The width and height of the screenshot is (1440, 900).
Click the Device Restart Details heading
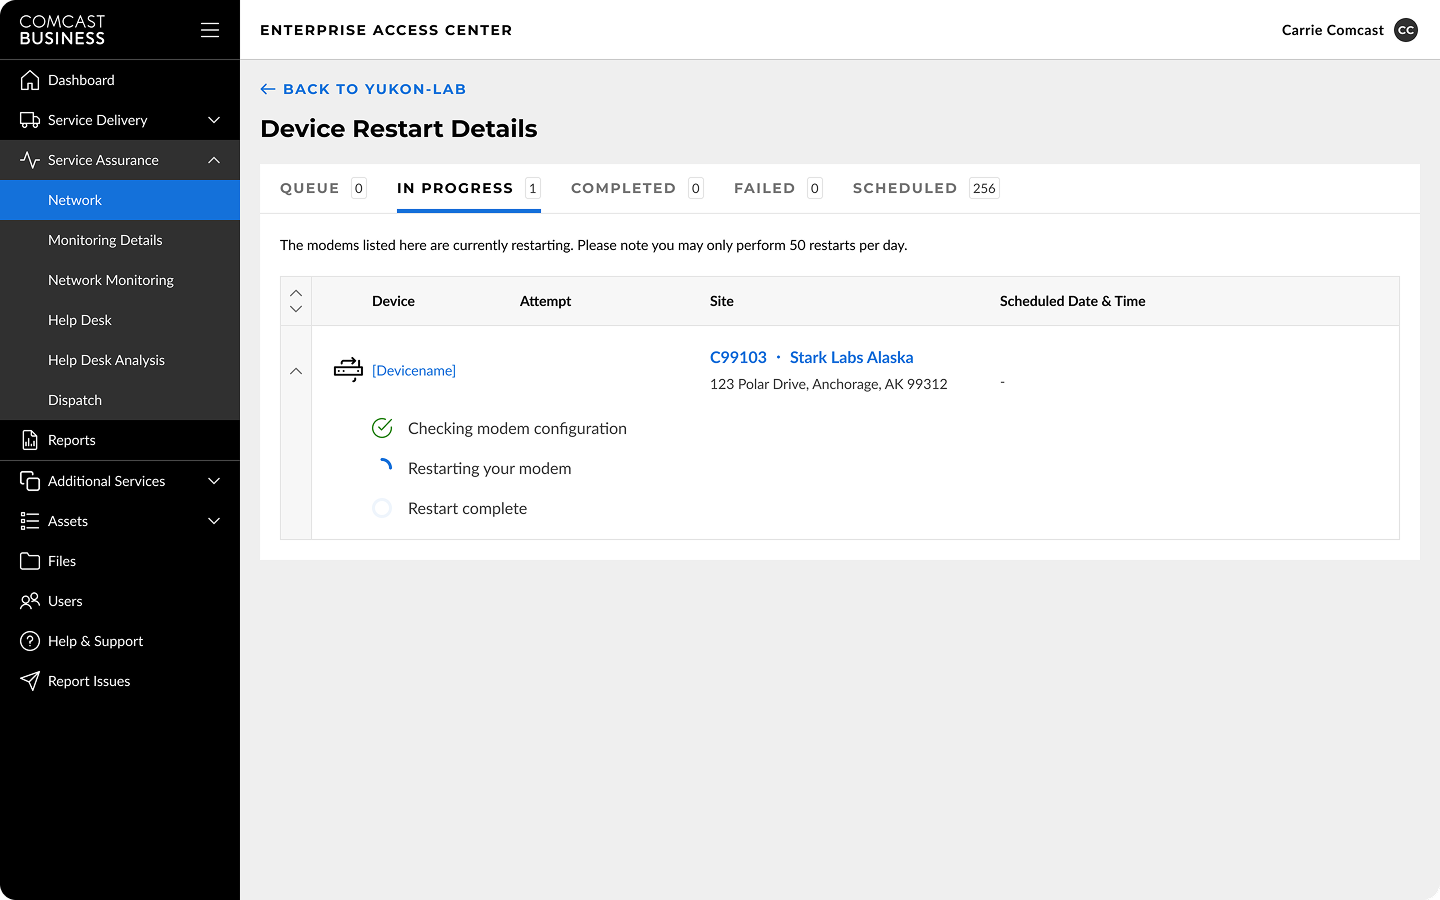click(x=399, y=129)
